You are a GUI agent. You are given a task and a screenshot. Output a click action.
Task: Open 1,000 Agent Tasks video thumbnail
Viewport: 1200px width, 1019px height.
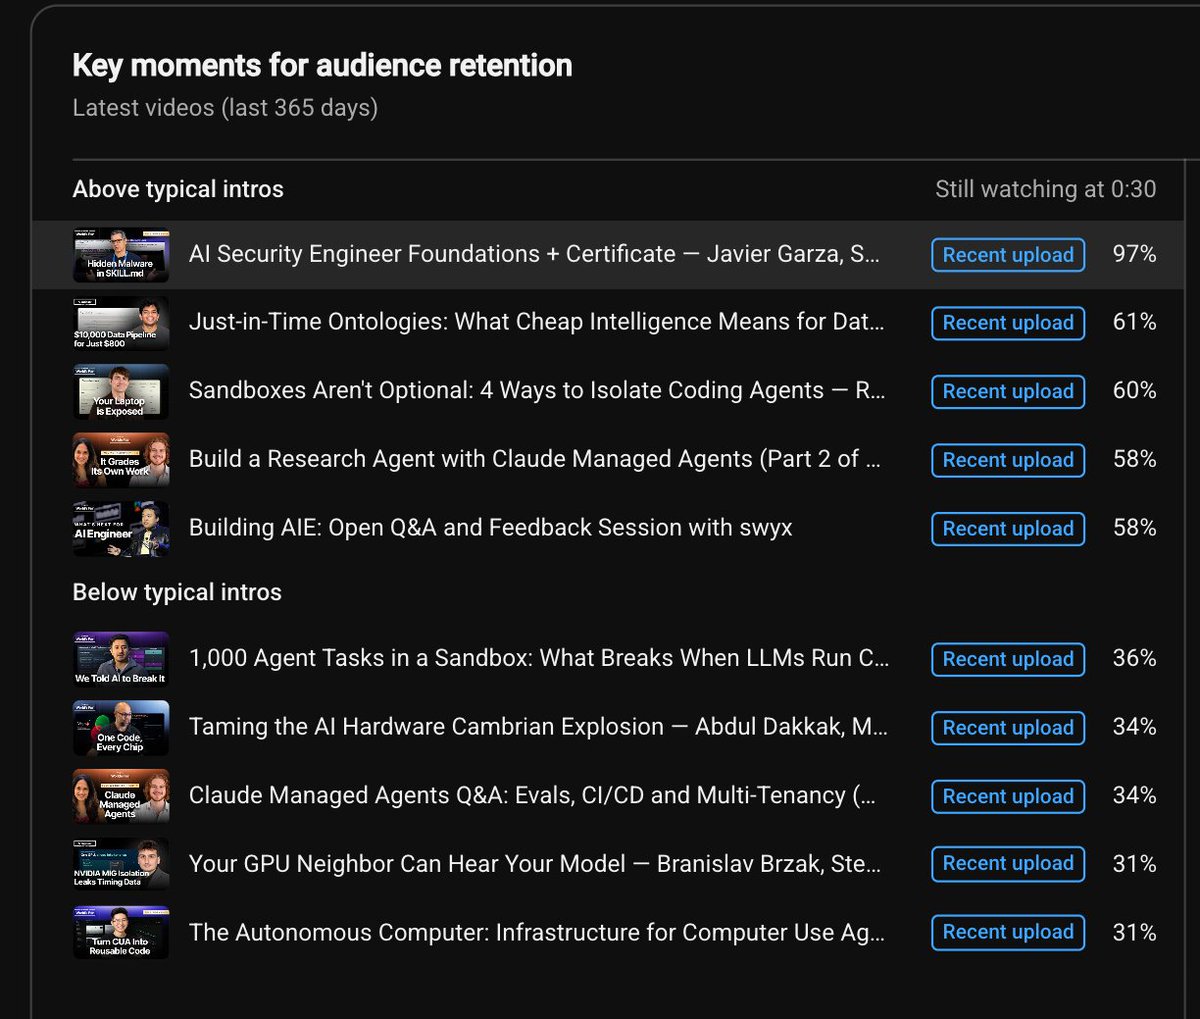[x=121, y=659]
